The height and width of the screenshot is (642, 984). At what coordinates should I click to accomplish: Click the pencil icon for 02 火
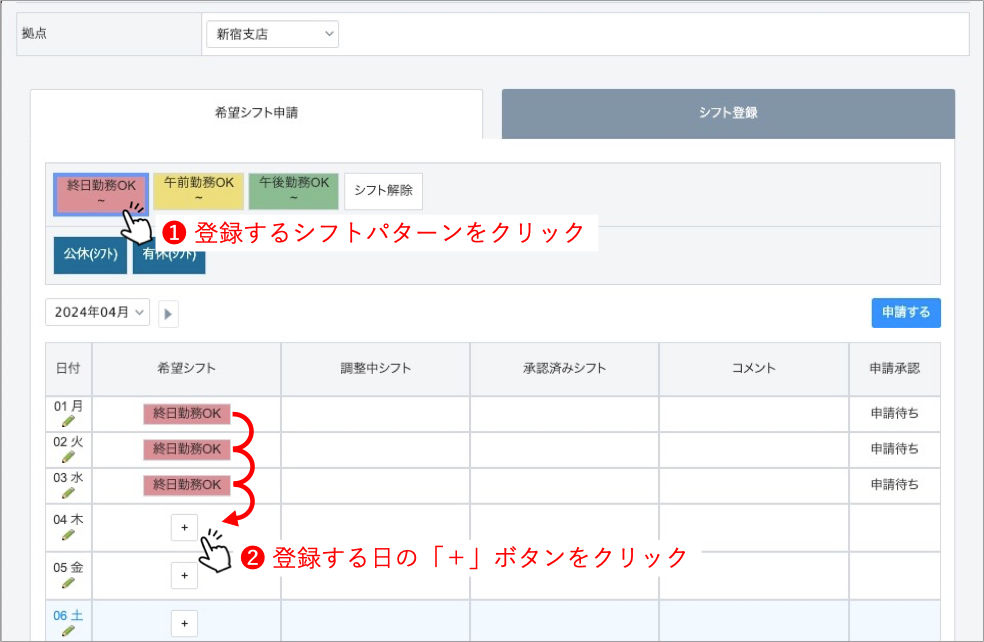[68, 457]
